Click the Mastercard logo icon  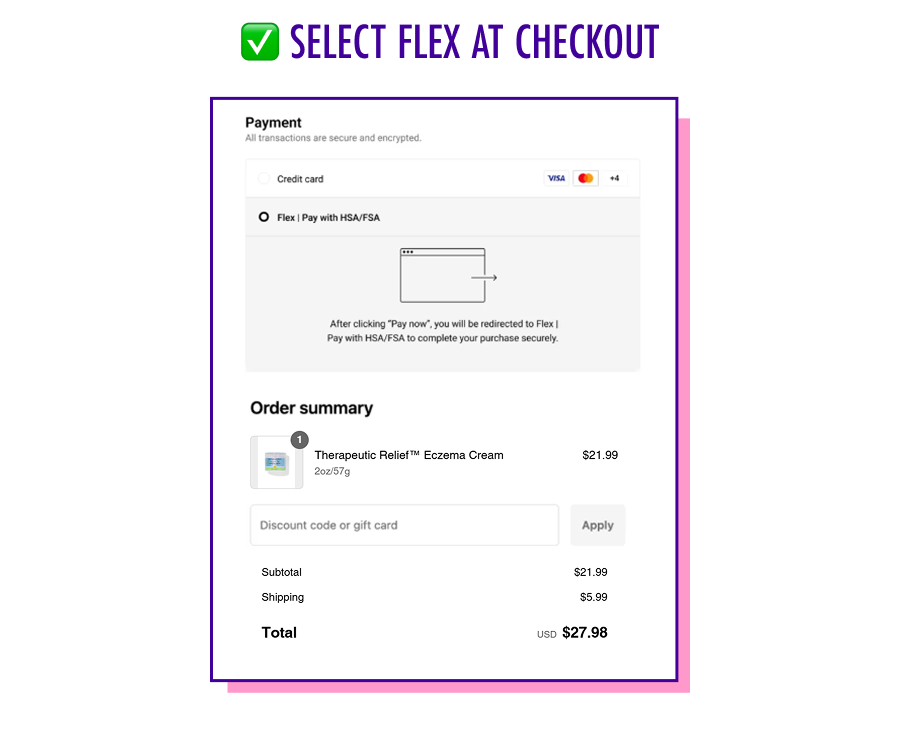(x=585, y=178)
